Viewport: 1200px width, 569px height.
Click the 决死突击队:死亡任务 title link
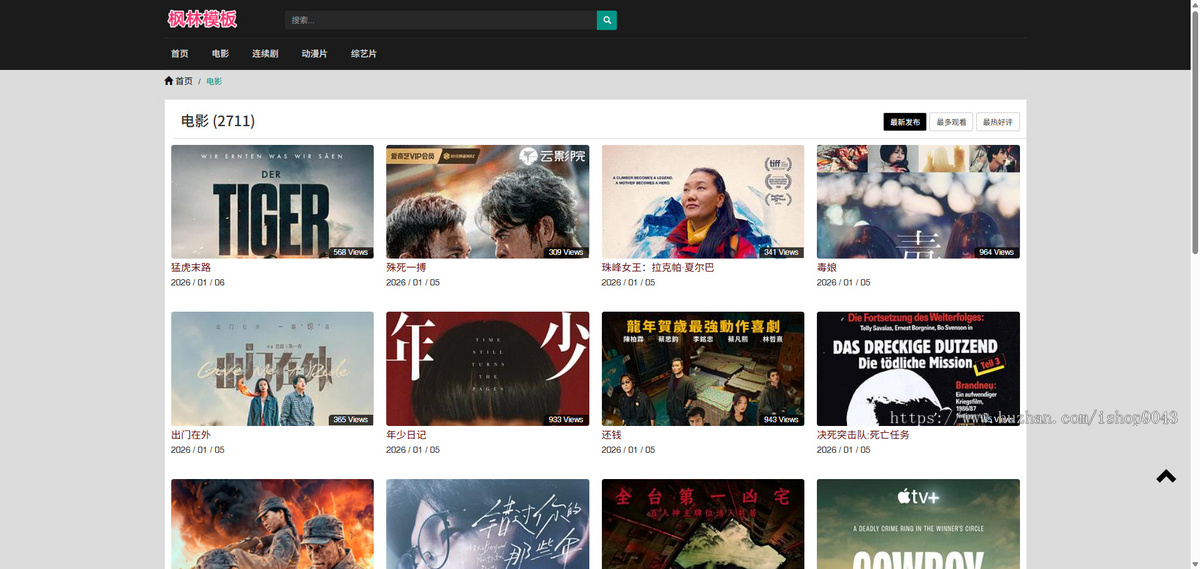(863, 435)
